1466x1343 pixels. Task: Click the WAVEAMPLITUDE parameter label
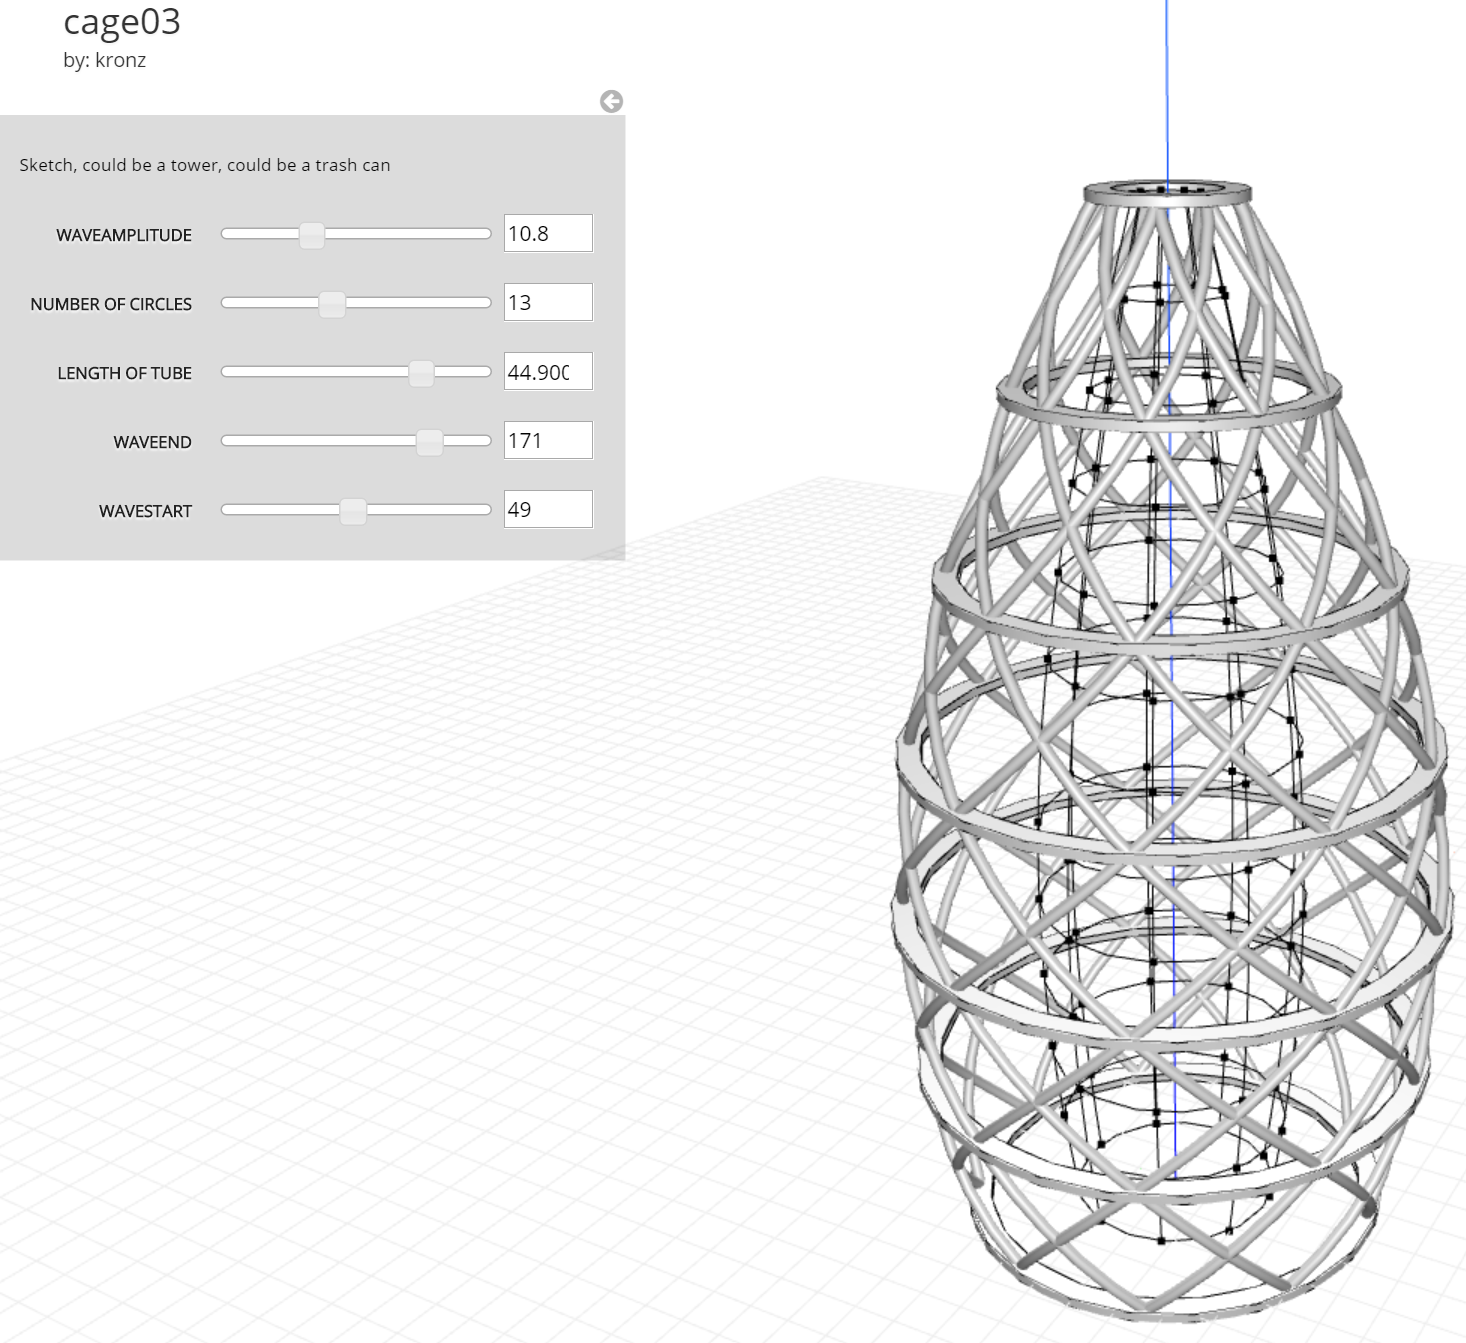point(124,234)
